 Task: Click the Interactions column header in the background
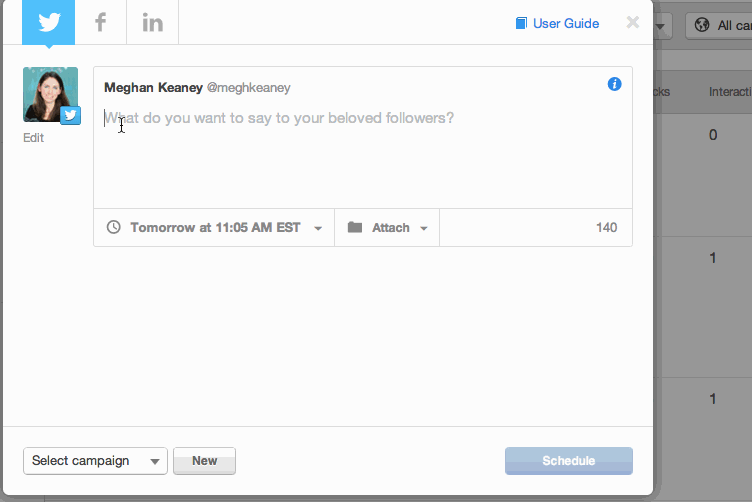point(730,92)
